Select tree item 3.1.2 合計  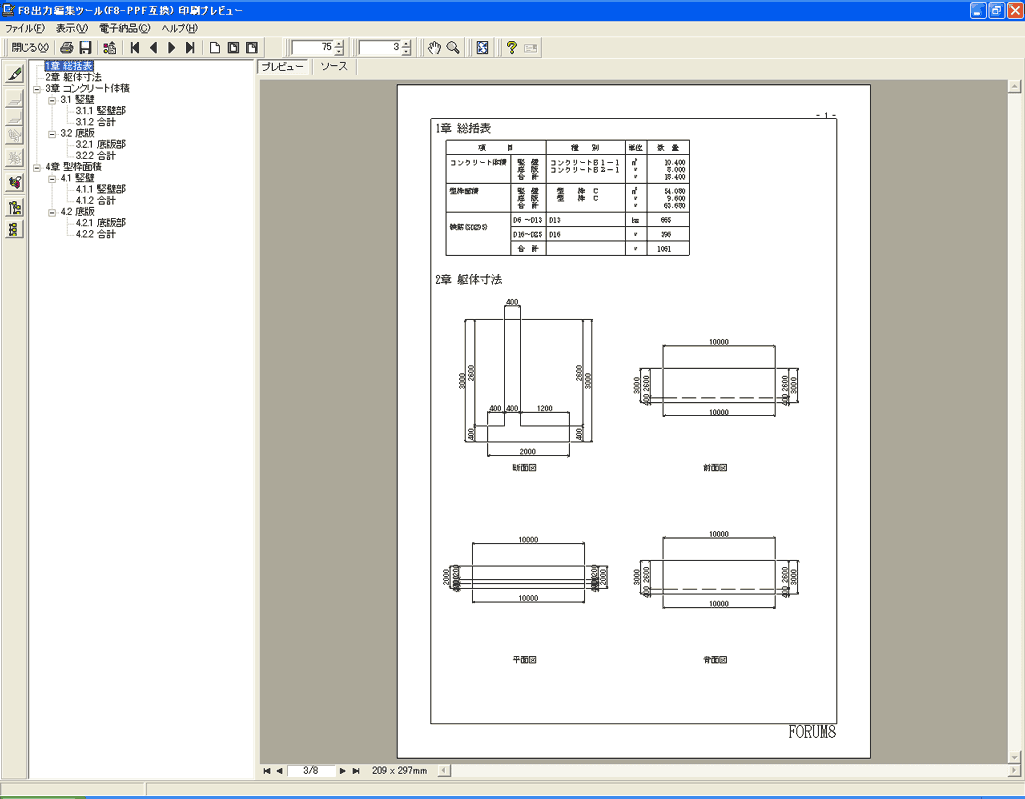pyautogui.click(x=95, y=122)
